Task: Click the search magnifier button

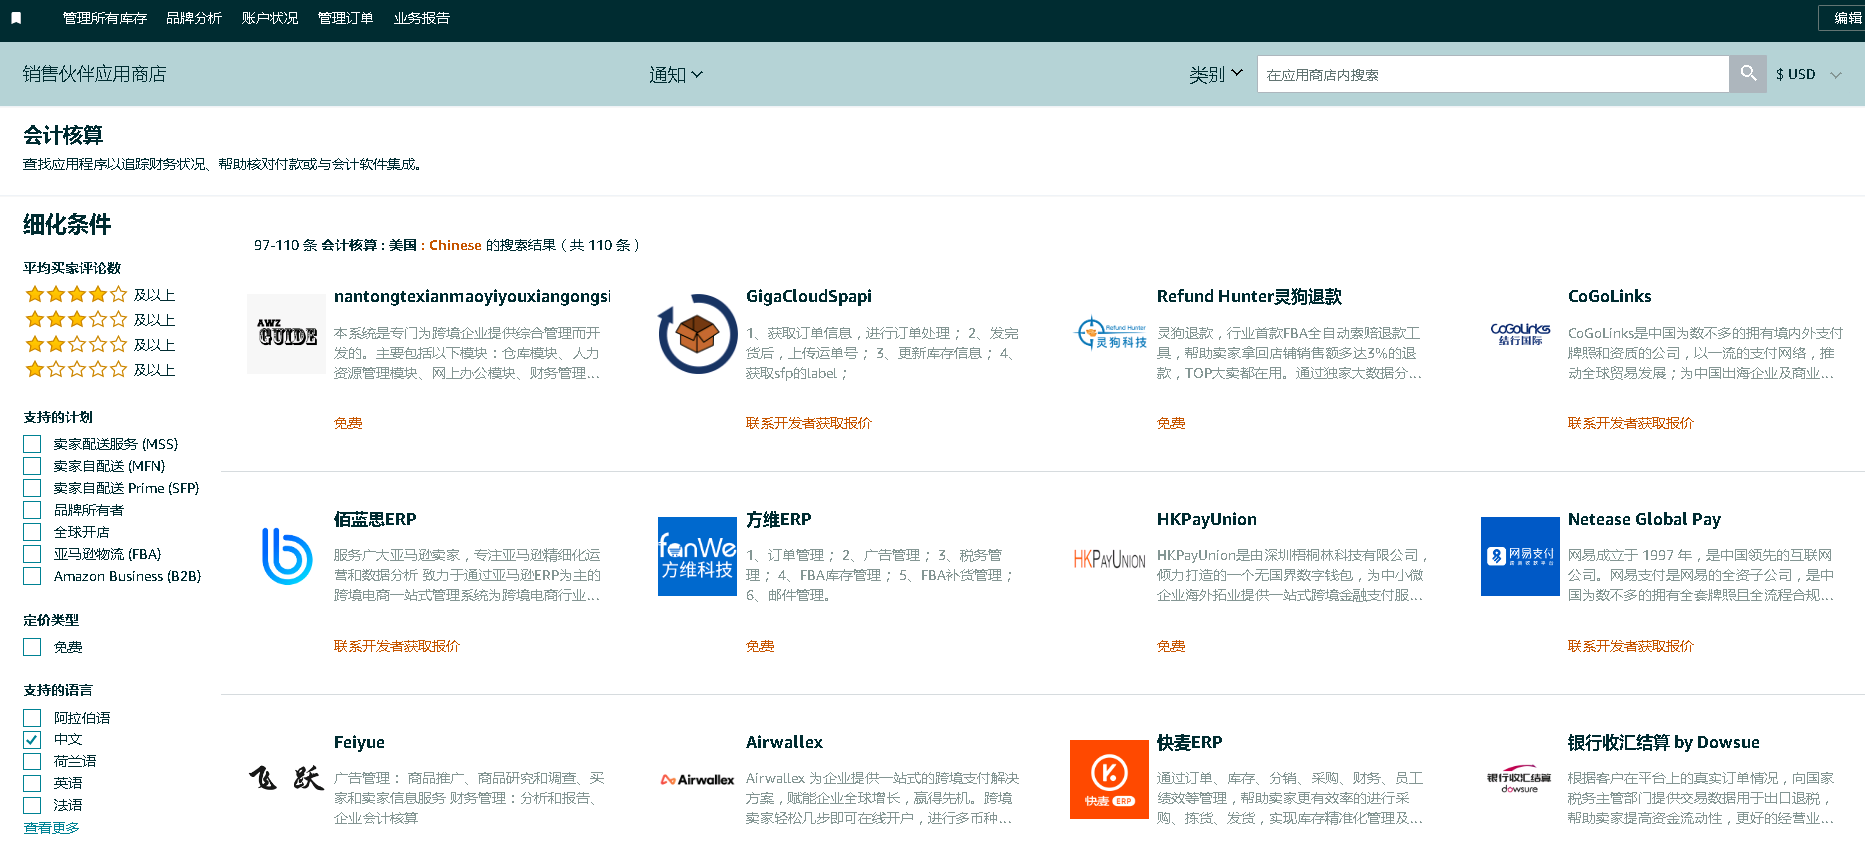Action: 1748,74
